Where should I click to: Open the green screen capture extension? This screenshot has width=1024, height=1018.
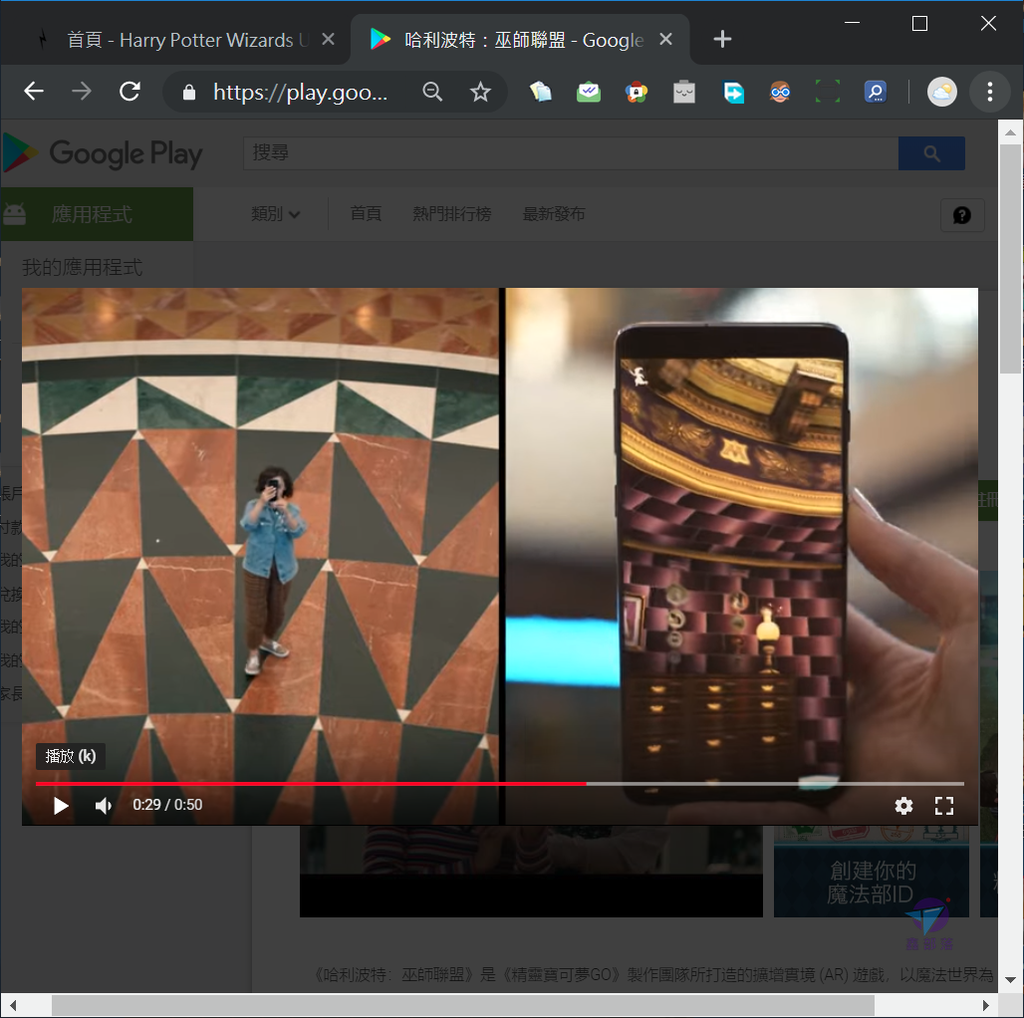(827, 92)
